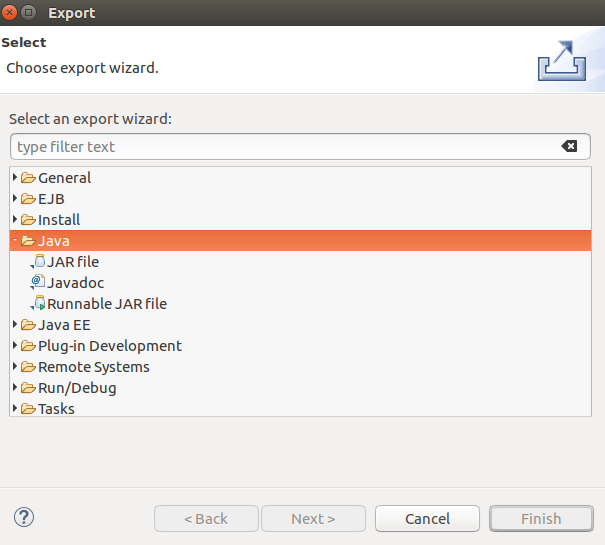Open the help question mark icon
Image resolution: width=605 pixels, height=545 pixels.
pos(25,517)
